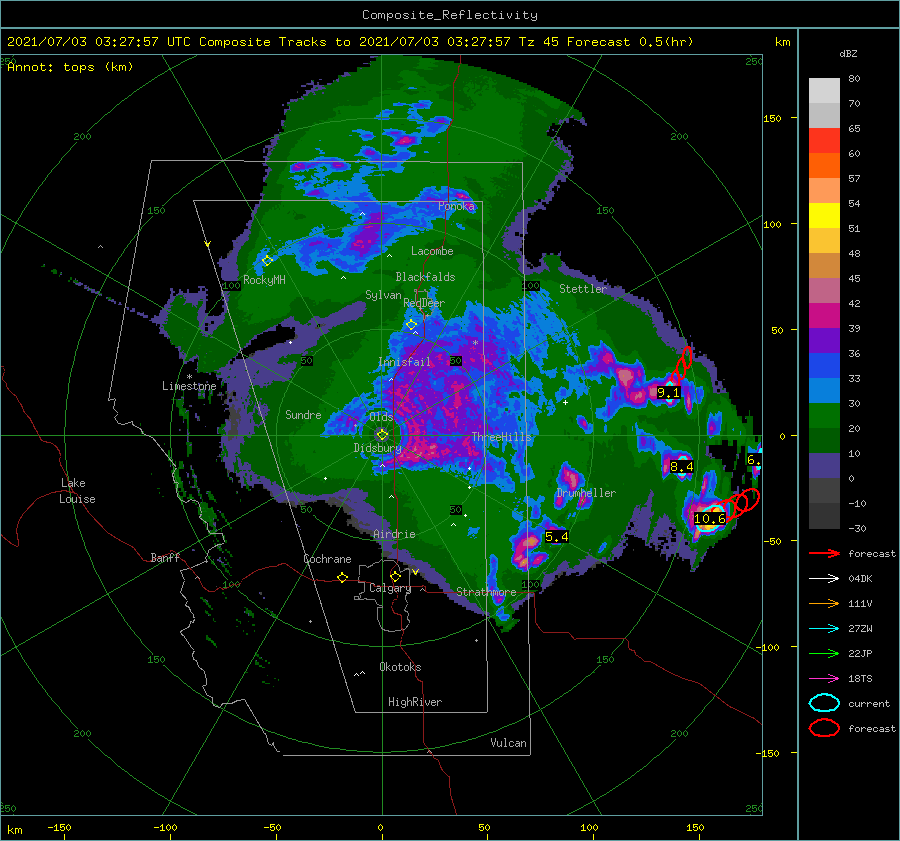900x841 pixels.
Task: Select storm top label 8.4
Action: point(681,467)
